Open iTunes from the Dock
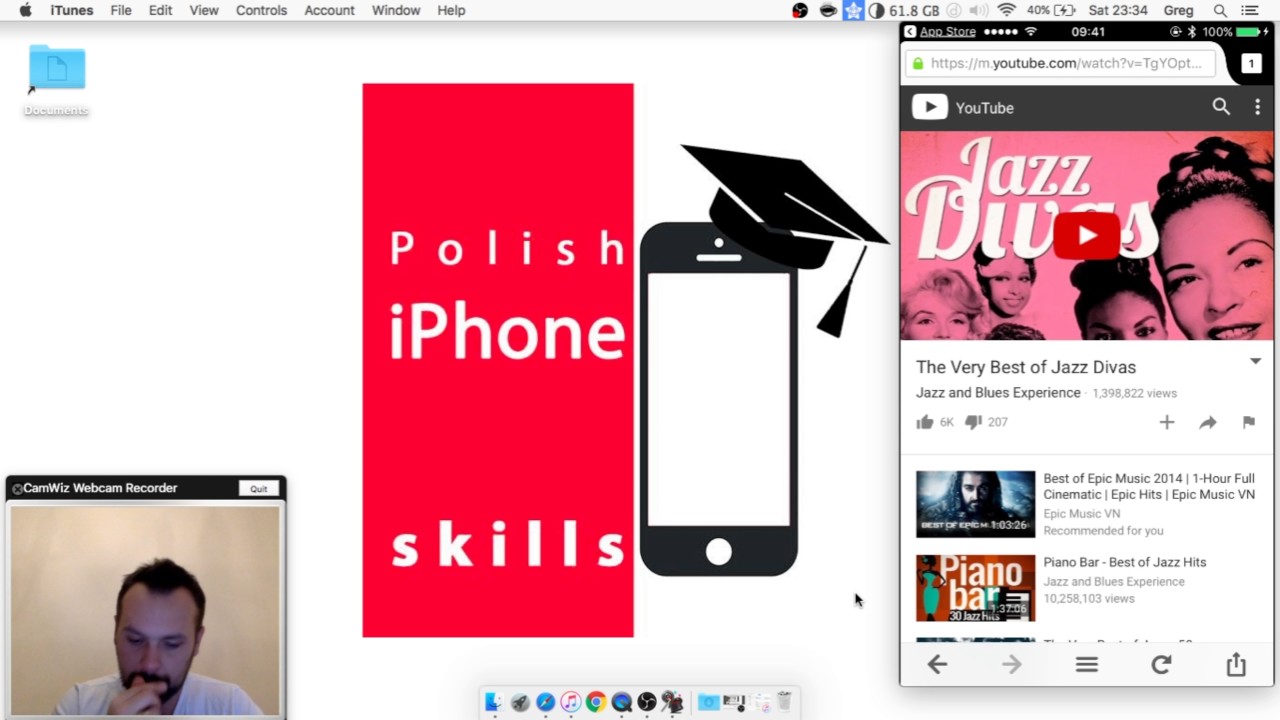 (x=570, y=702)
